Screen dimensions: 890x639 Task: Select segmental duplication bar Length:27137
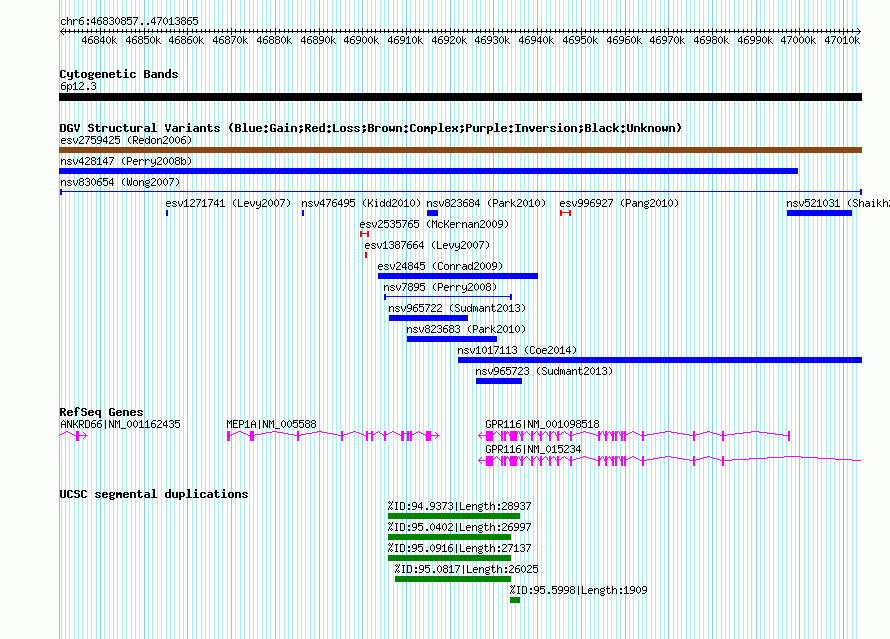(450, 558)
